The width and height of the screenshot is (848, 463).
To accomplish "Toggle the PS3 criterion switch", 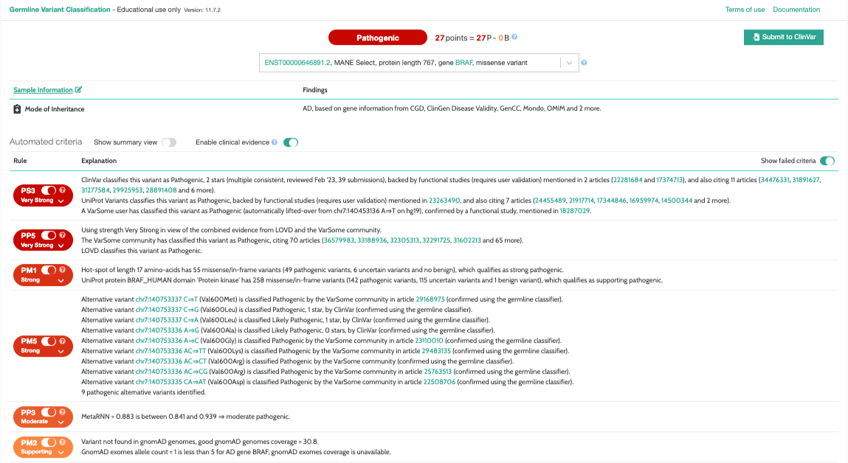I will coord(49,190).
